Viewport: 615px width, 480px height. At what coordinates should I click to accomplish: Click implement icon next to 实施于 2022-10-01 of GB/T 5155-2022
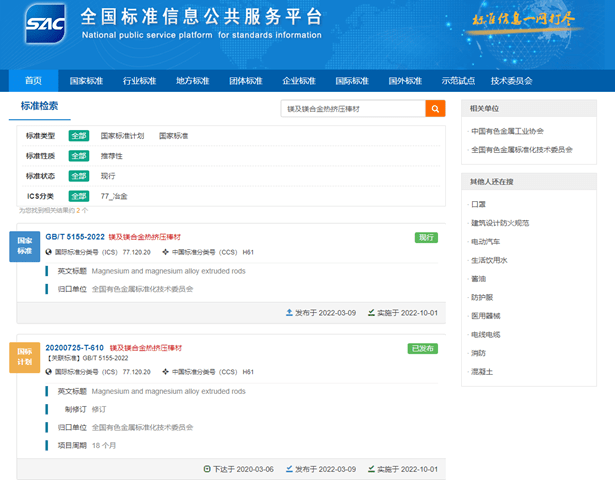click(x=371, y=313)
